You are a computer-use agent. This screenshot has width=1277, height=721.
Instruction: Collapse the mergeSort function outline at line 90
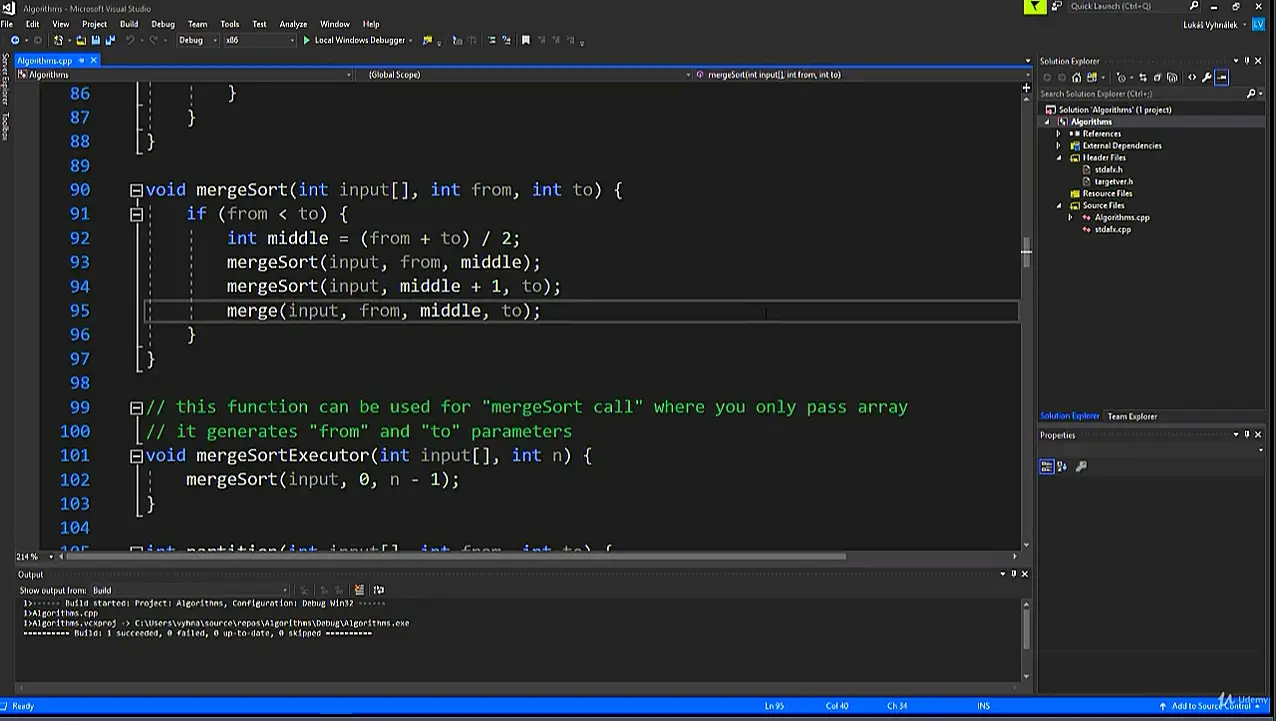136,190
